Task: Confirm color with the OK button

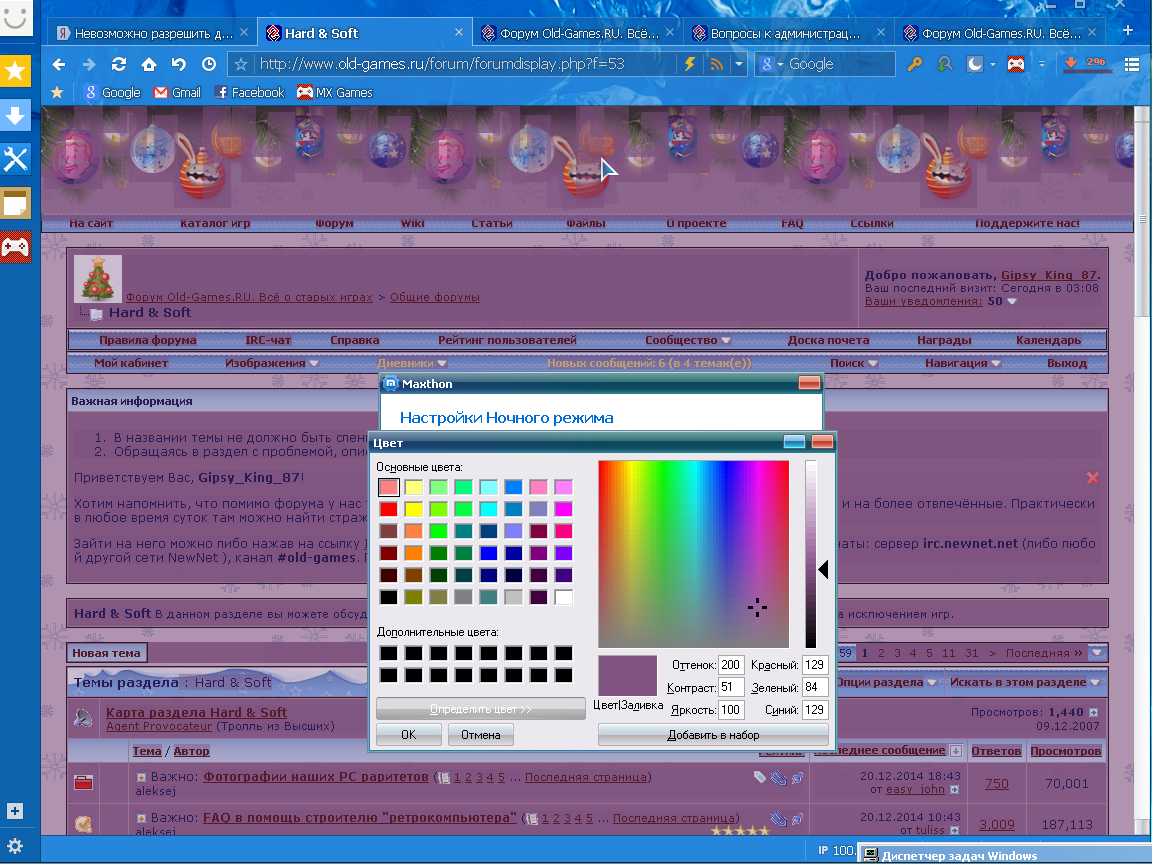Action: coord(408,735)
